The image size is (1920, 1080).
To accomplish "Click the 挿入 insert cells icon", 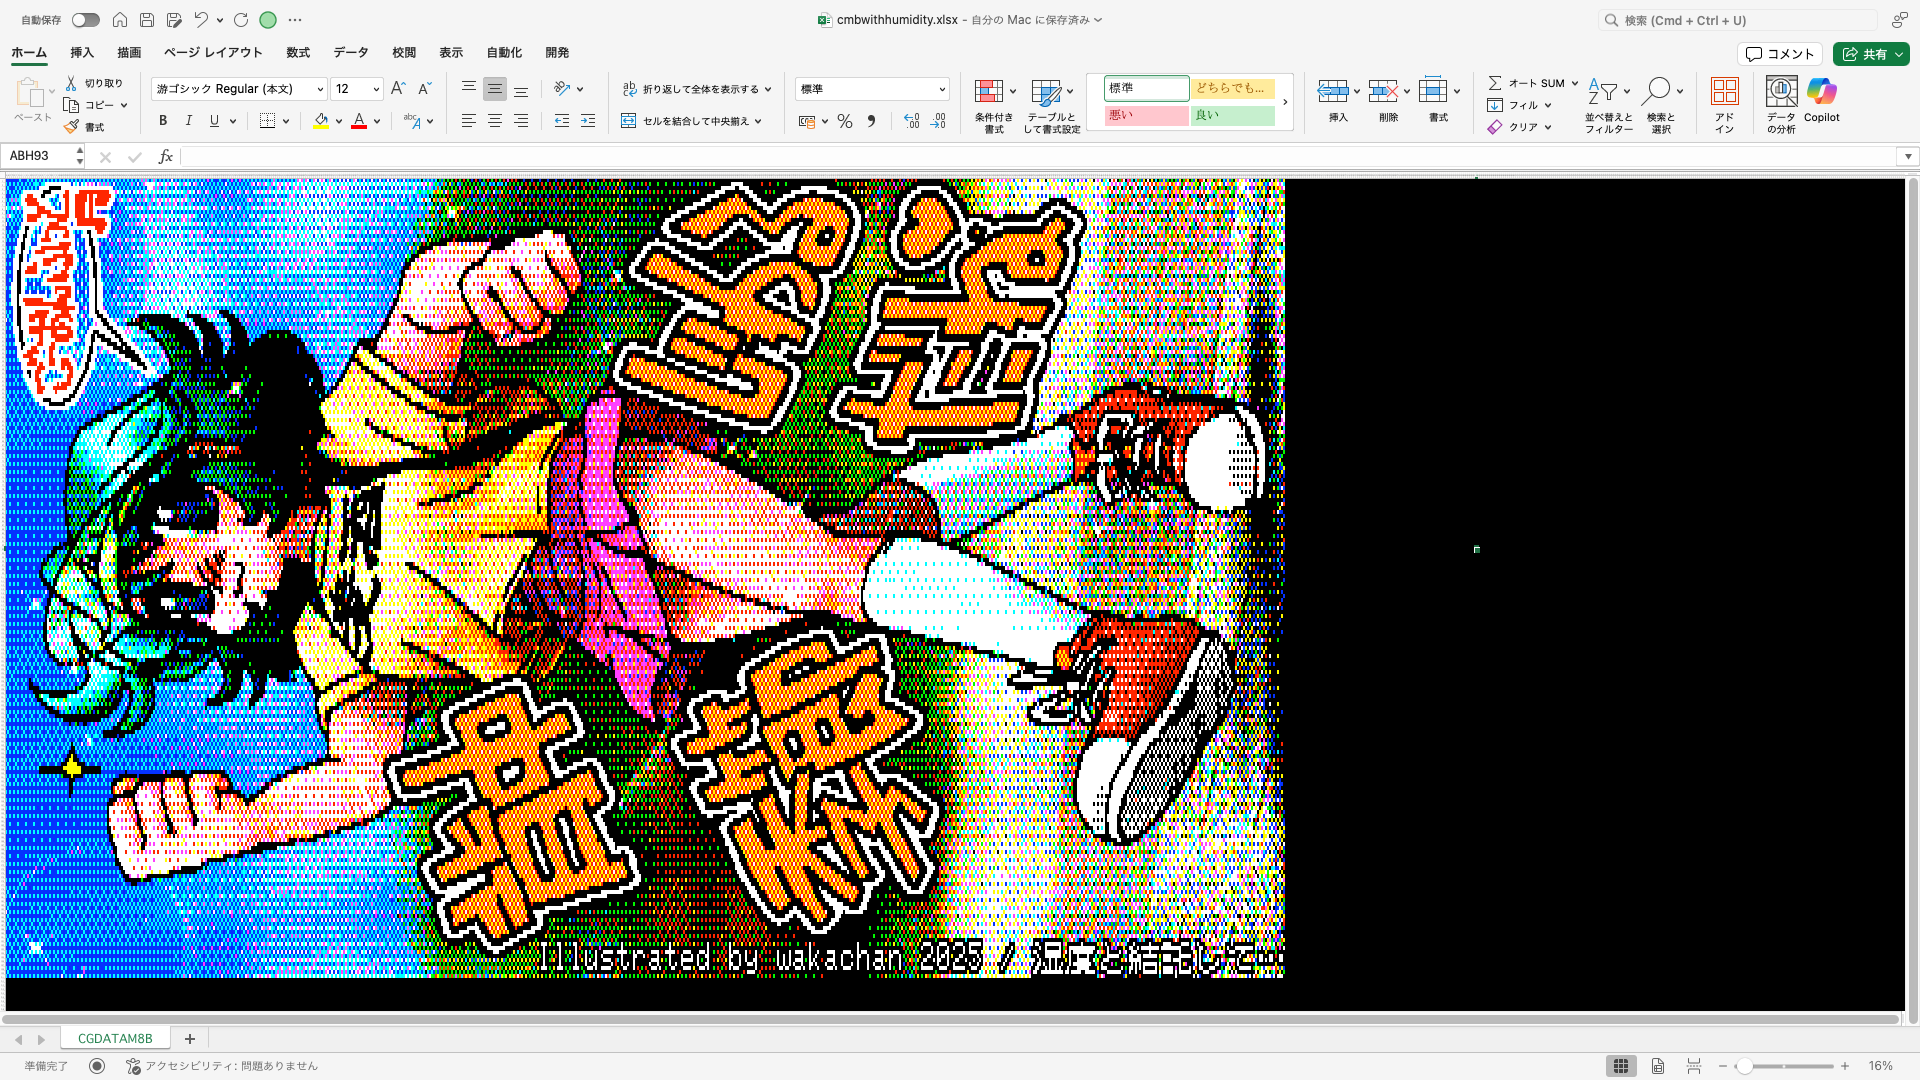I will click(1333, 92).
